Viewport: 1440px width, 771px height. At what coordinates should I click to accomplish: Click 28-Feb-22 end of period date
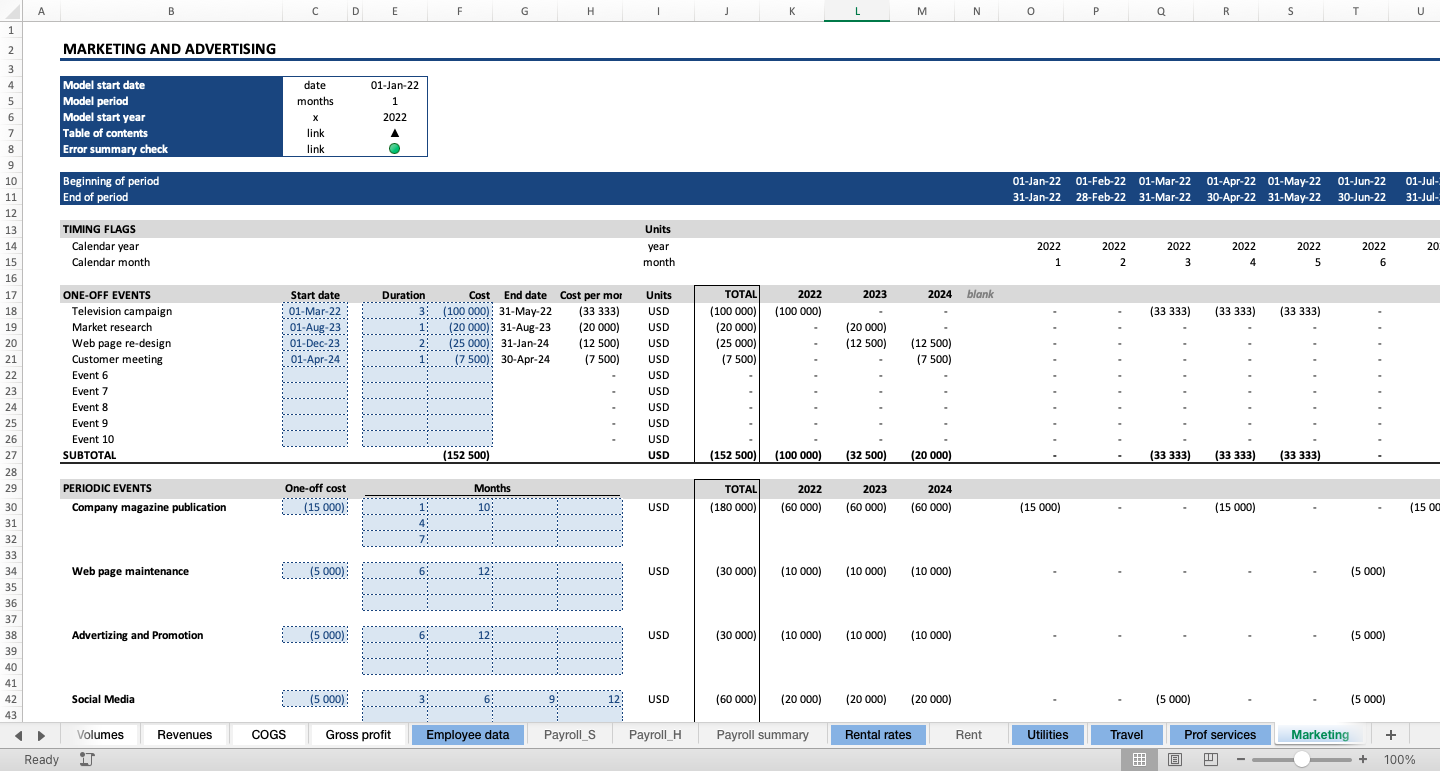(1100, 197)
